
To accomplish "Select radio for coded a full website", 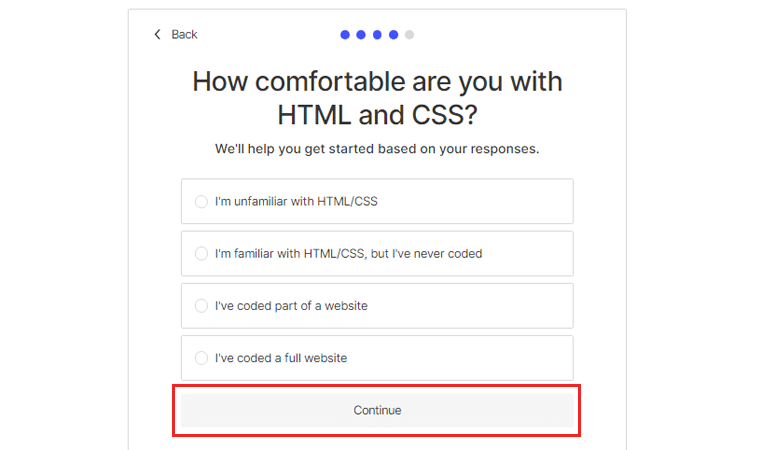I will [x=201, y=358].
